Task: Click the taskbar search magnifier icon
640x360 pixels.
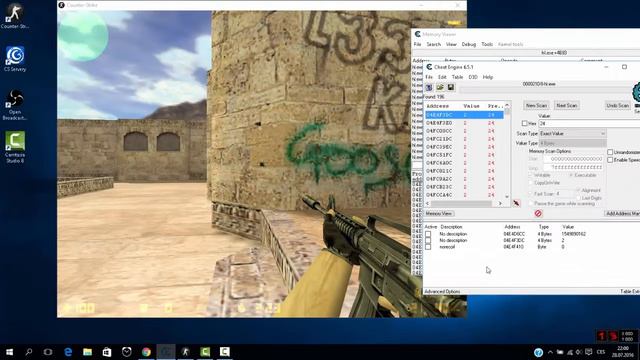Action: 29,352
